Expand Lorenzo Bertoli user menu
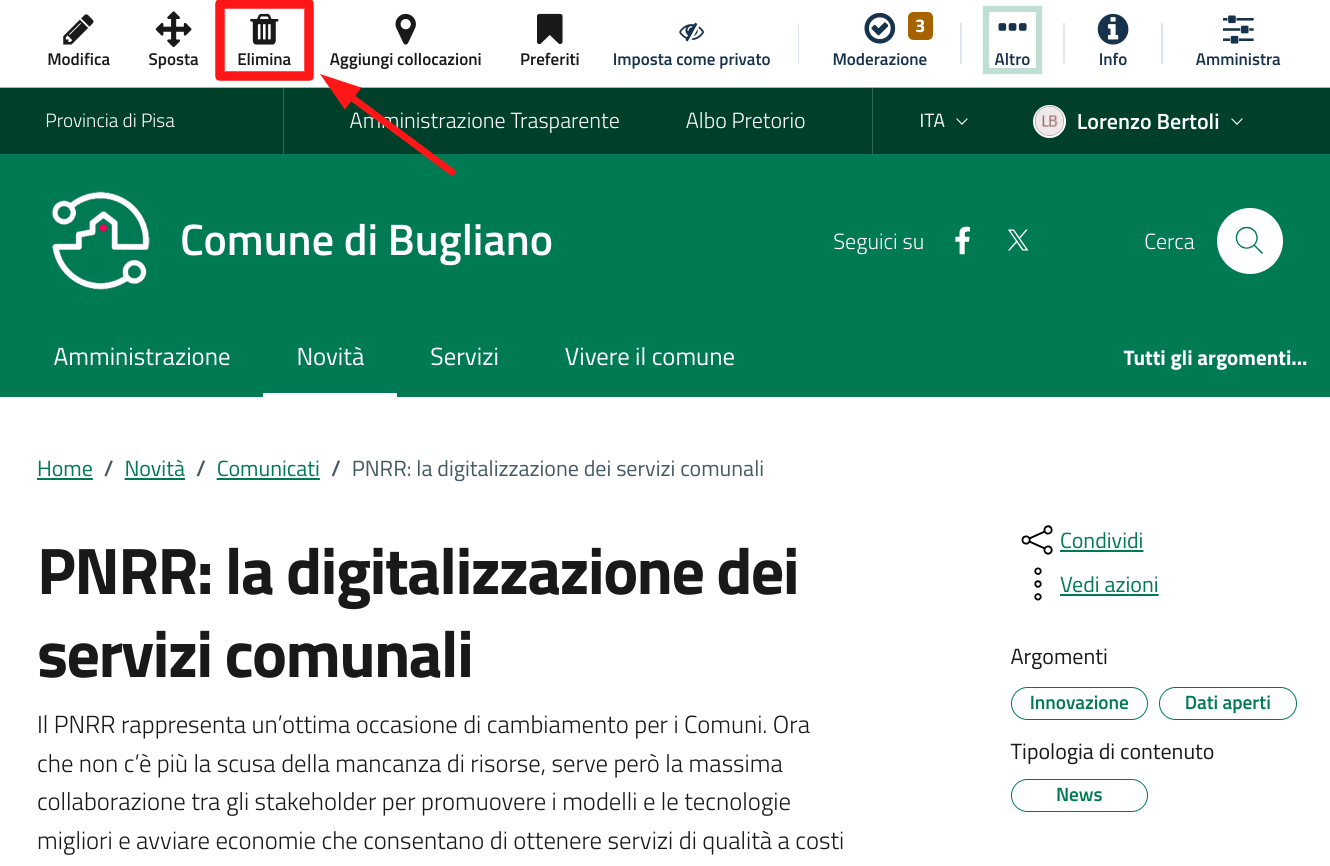This screenshot has height=866, width=1330. click(x=1139, y=122)
